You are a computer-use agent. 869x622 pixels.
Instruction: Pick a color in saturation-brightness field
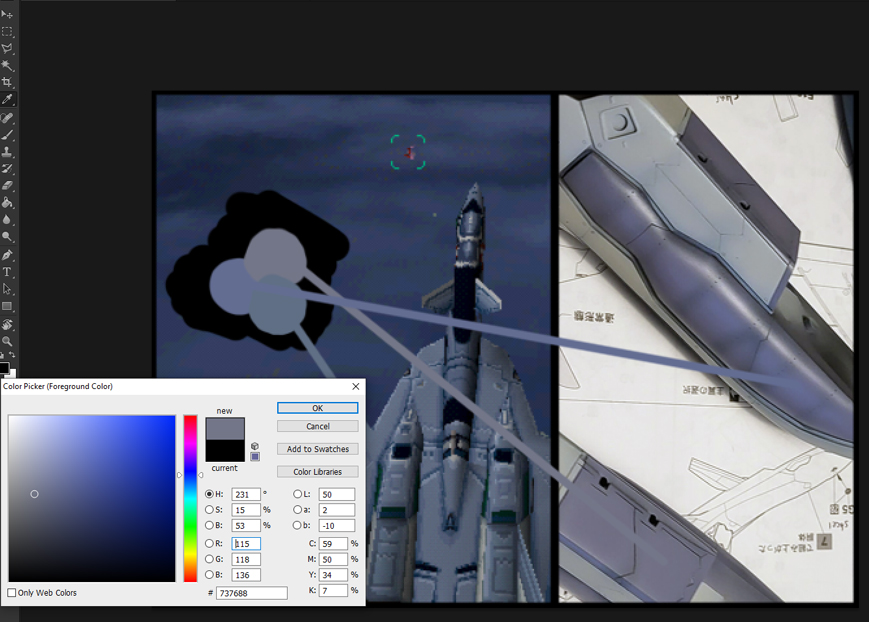coord(92,498)
